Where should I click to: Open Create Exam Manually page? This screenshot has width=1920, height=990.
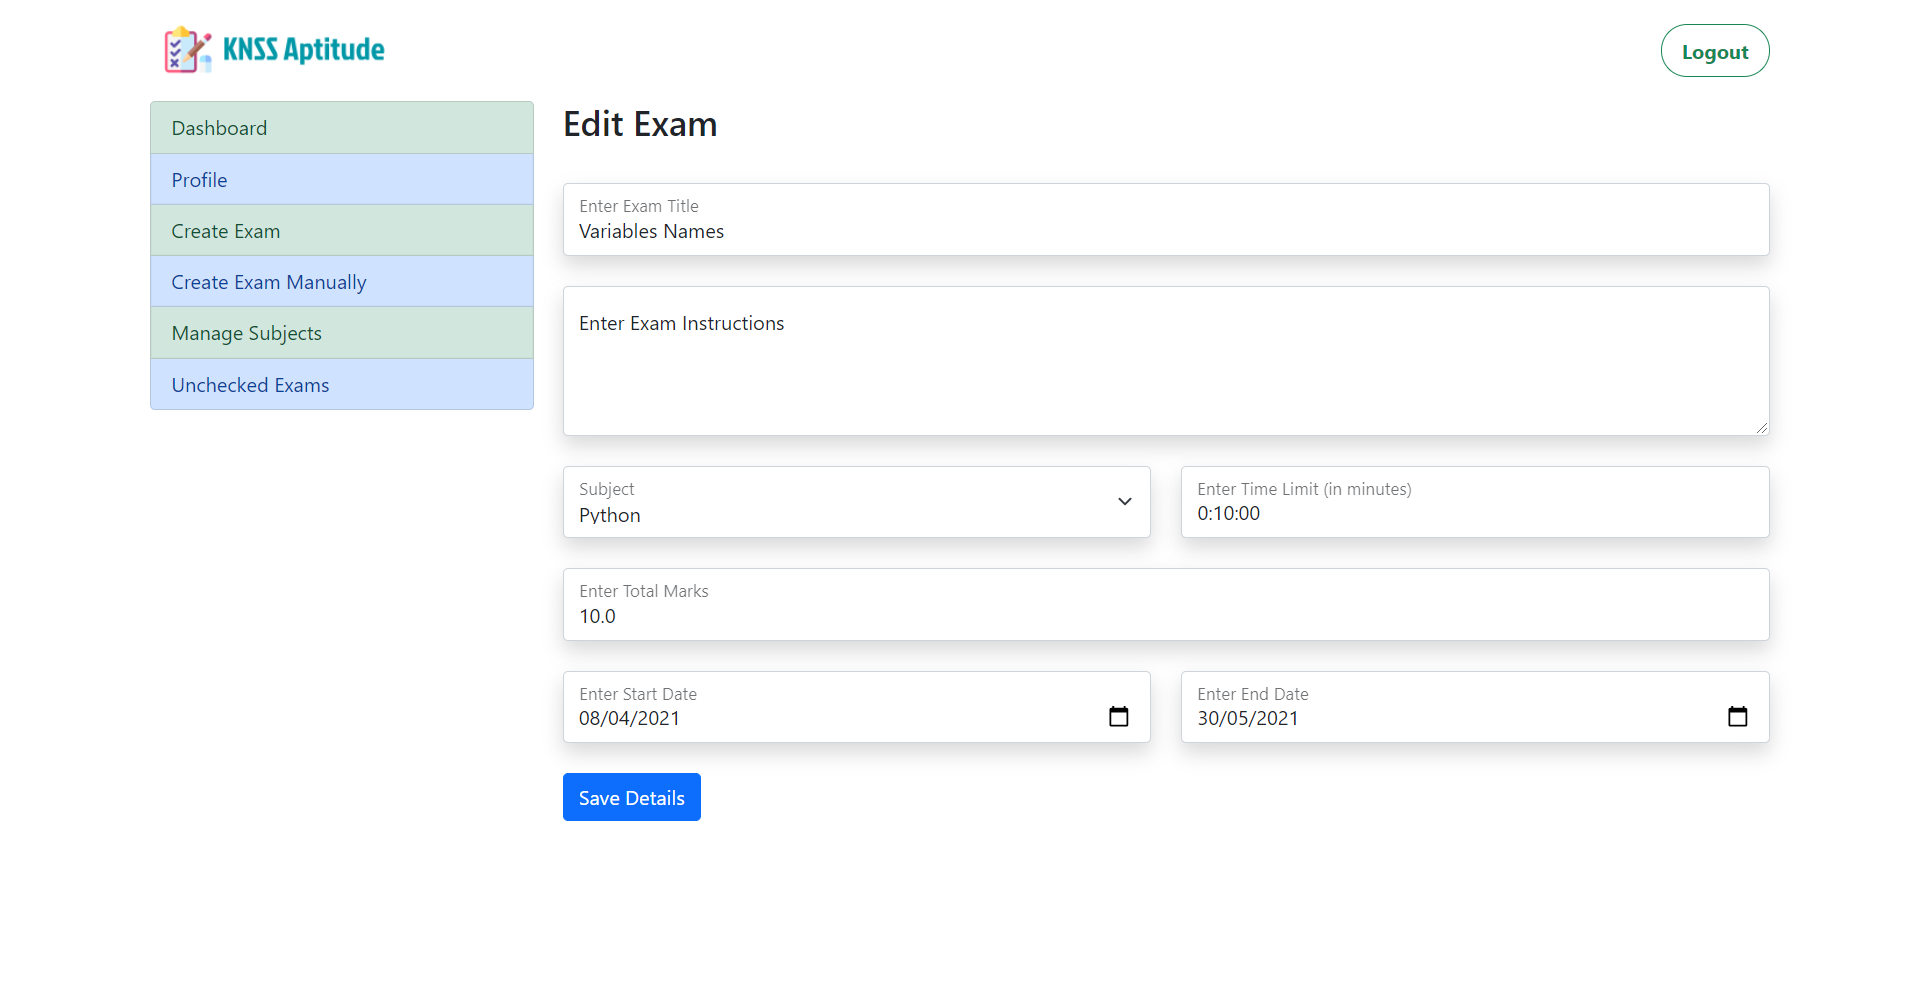click(341, 282)
